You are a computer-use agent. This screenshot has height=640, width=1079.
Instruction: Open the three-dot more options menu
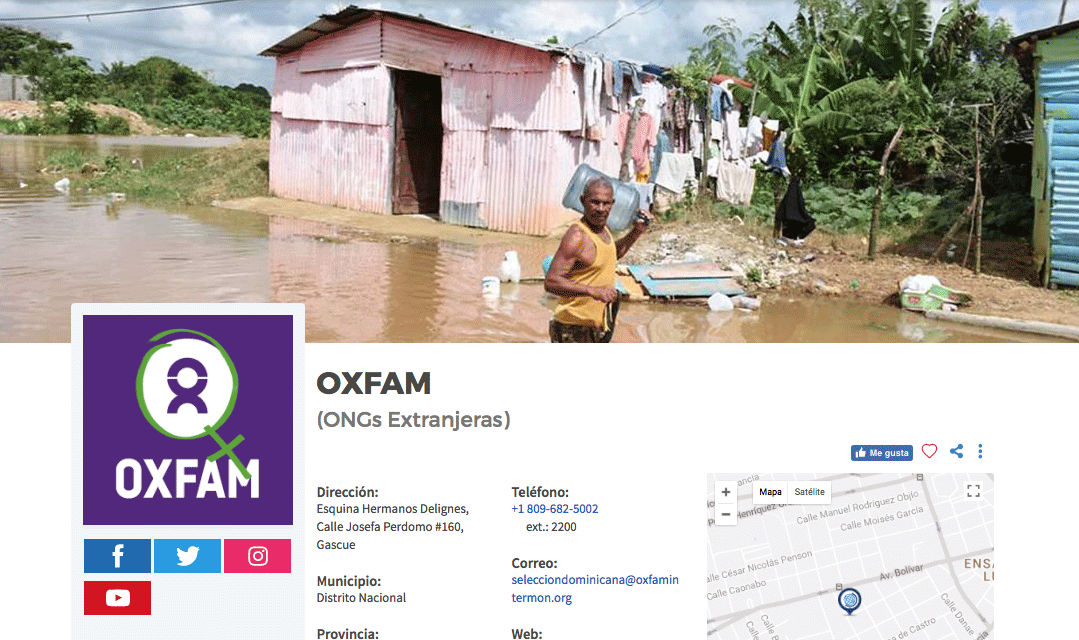click(981, 451)
